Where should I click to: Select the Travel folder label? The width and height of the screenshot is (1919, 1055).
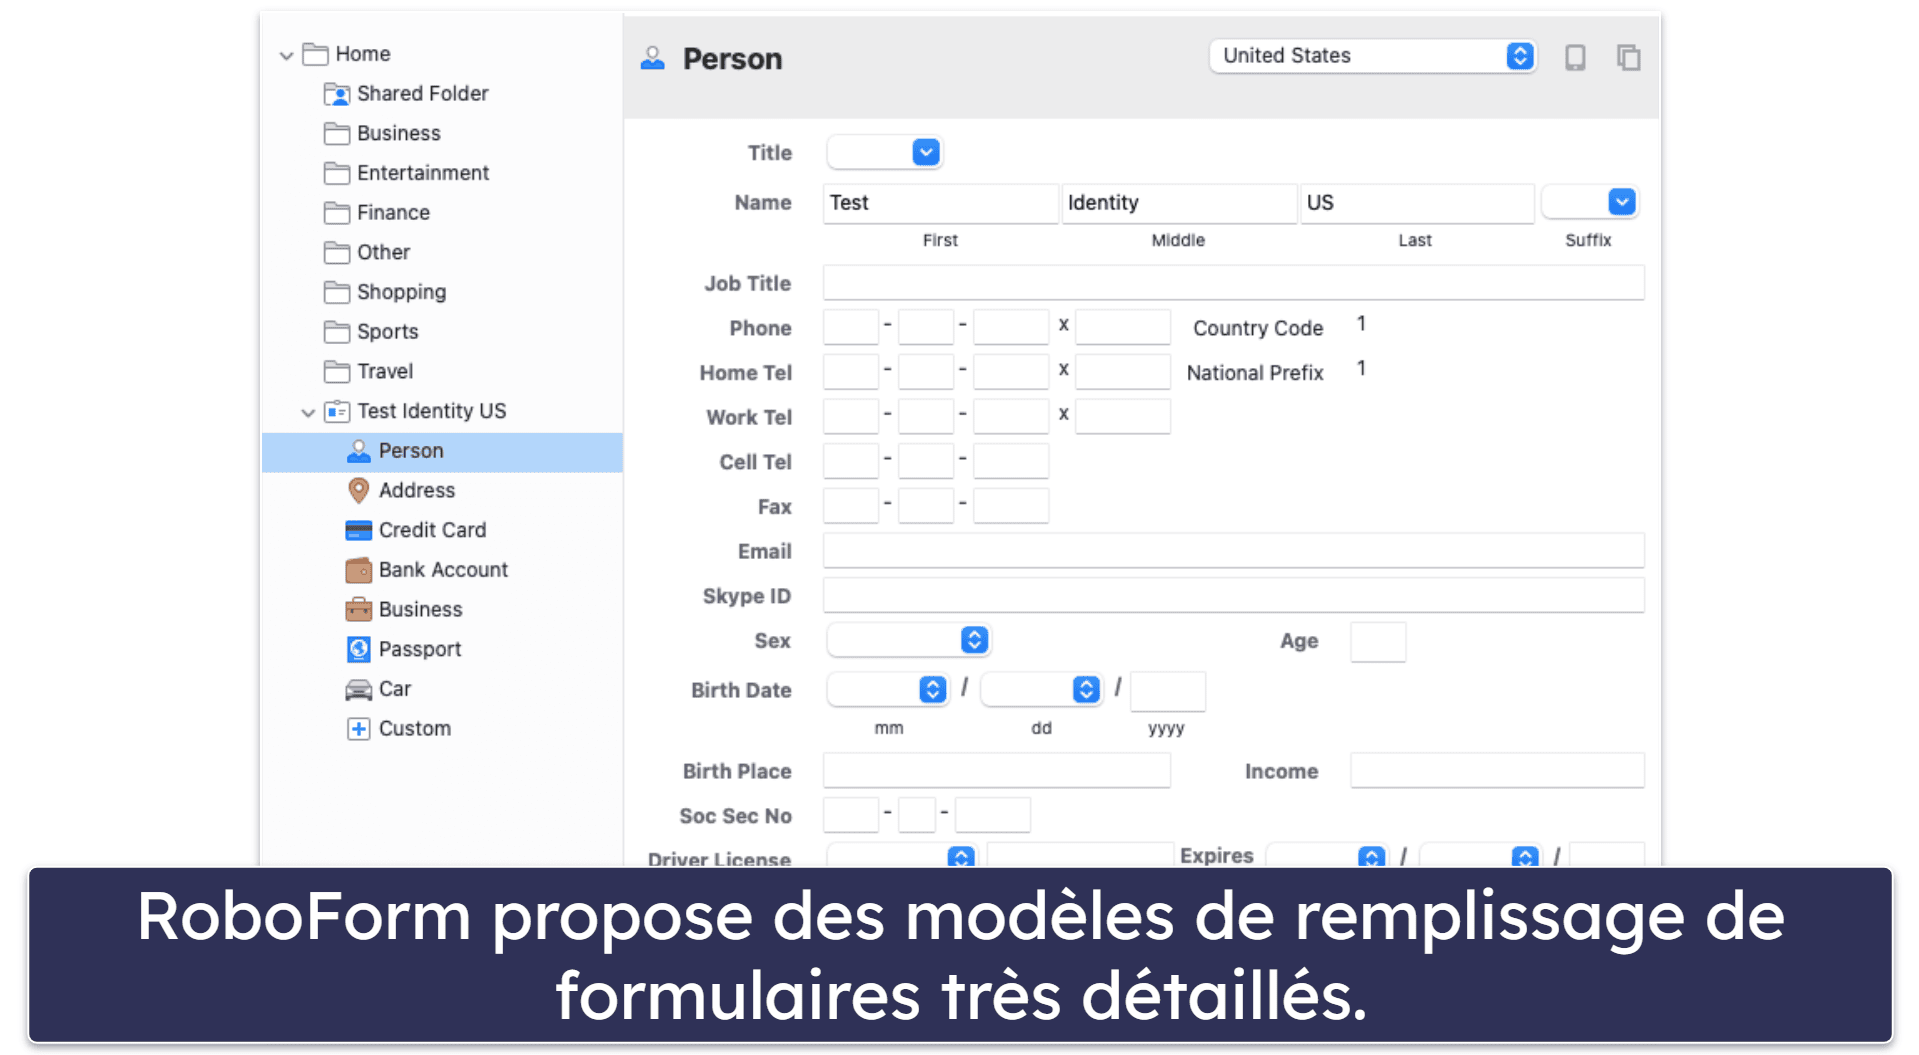click(385, 371)
